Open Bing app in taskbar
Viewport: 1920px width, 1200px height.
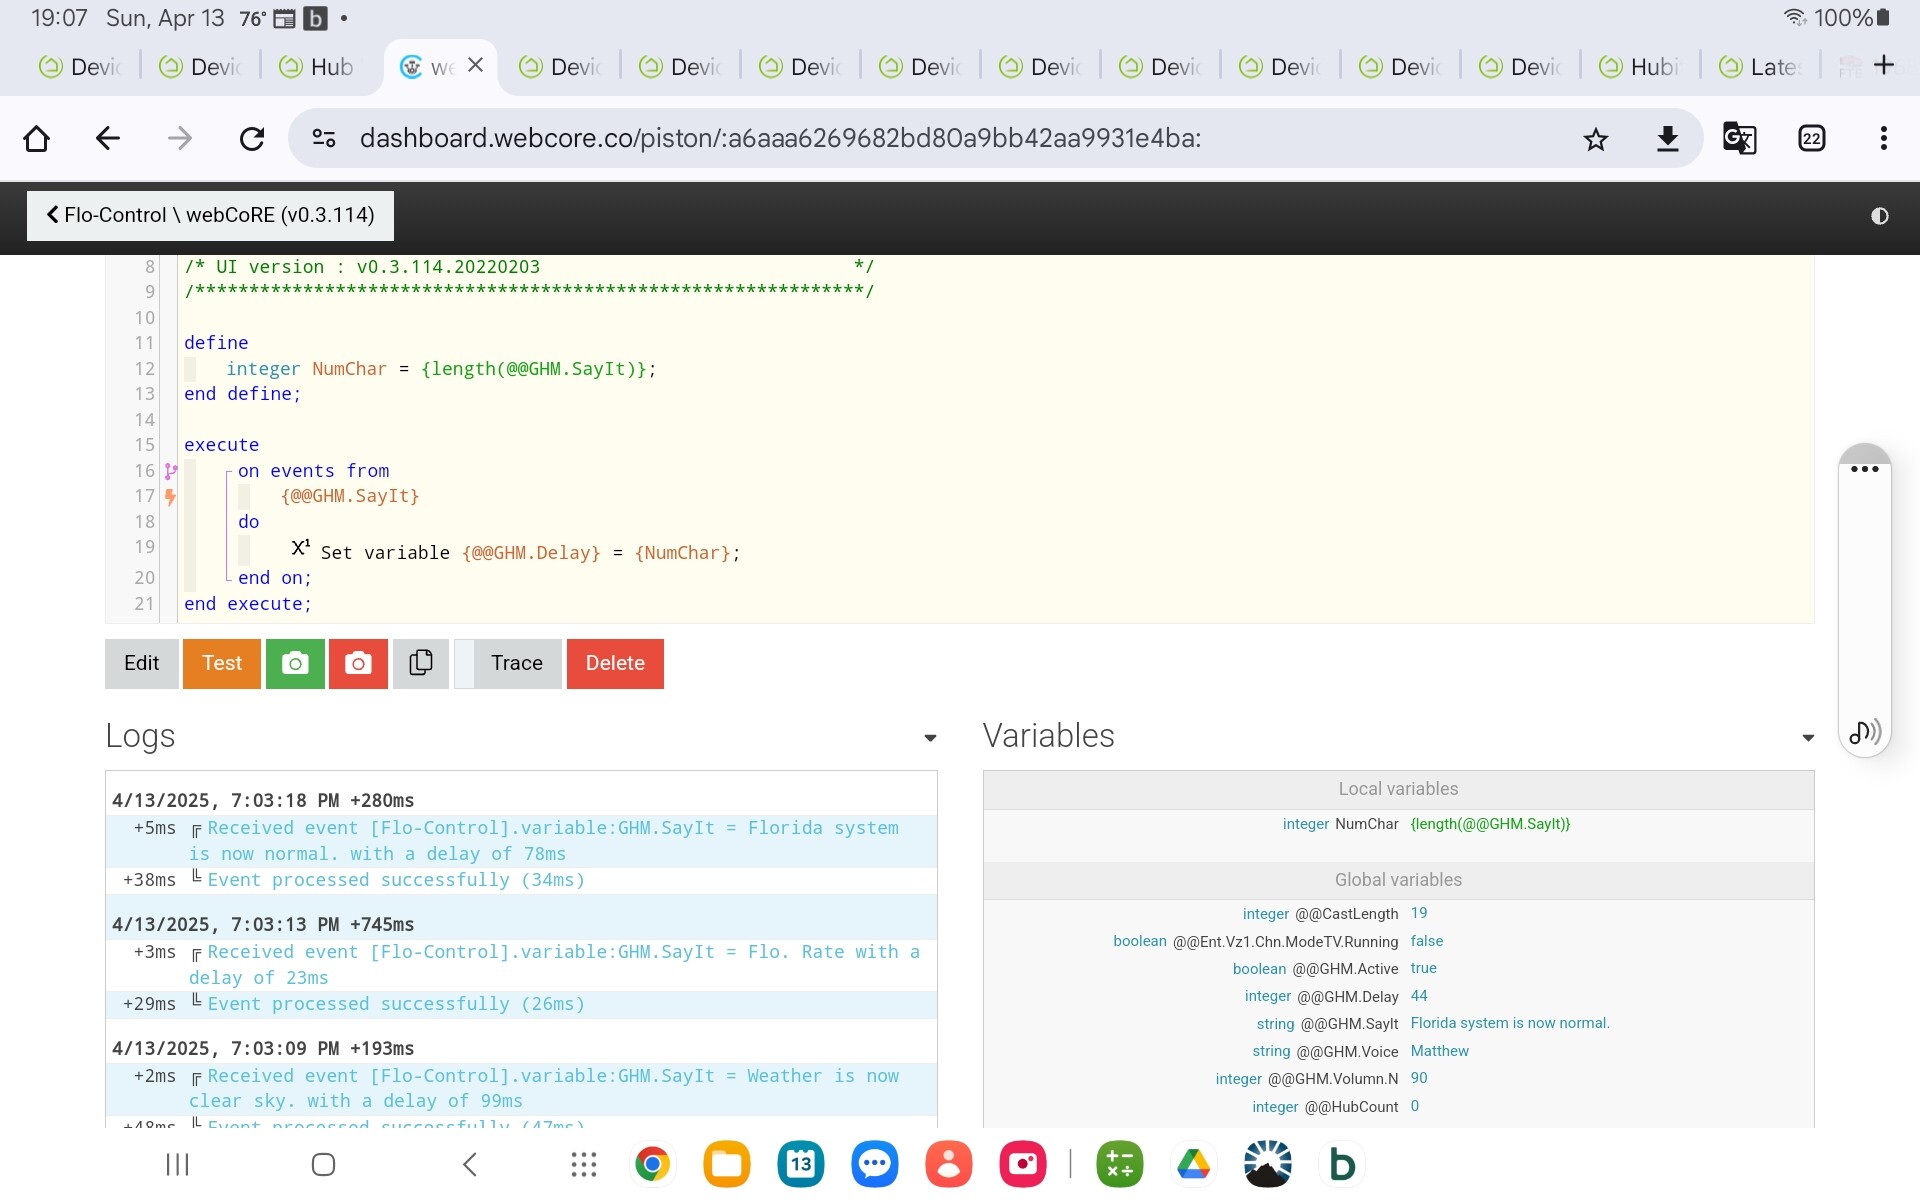coord(1342,1164)
